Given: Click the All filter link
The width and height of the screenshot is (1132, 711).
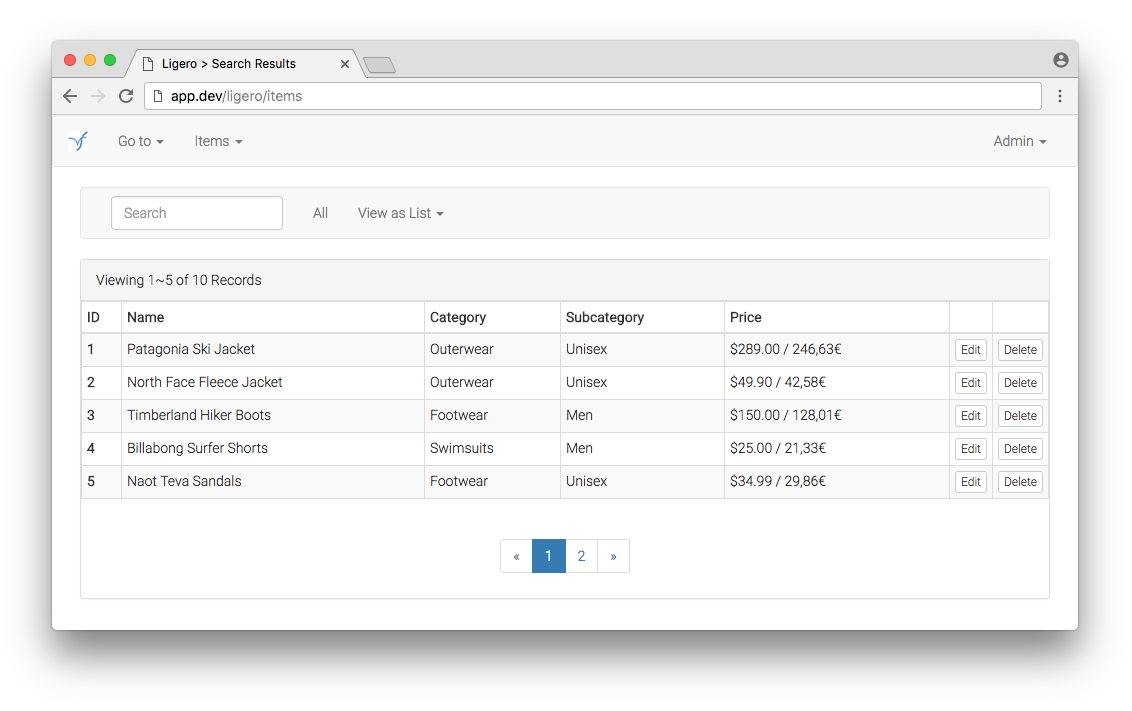Looking at the screenshot, I should (x=321, y=213).
